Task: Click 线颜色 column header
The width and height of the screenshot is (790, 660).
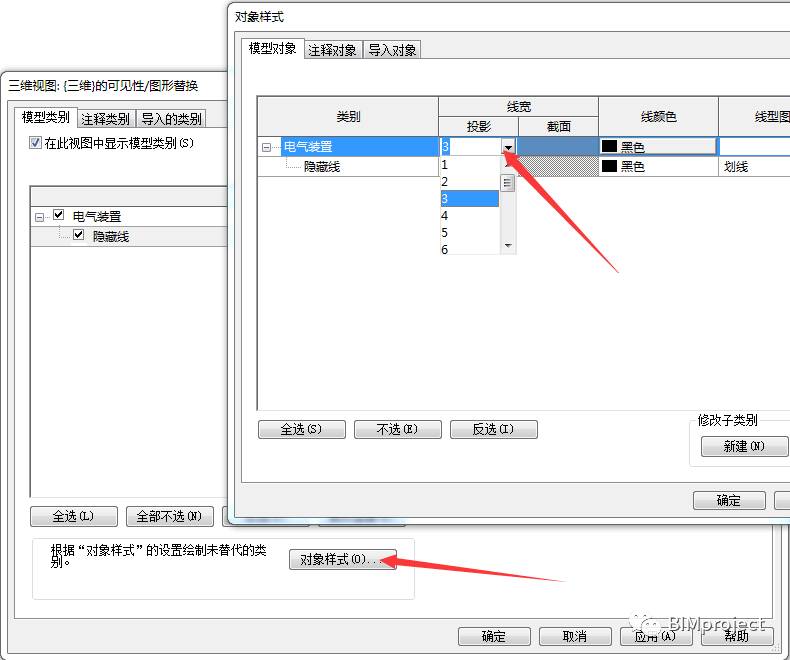Action: click(x=659, y=116)
